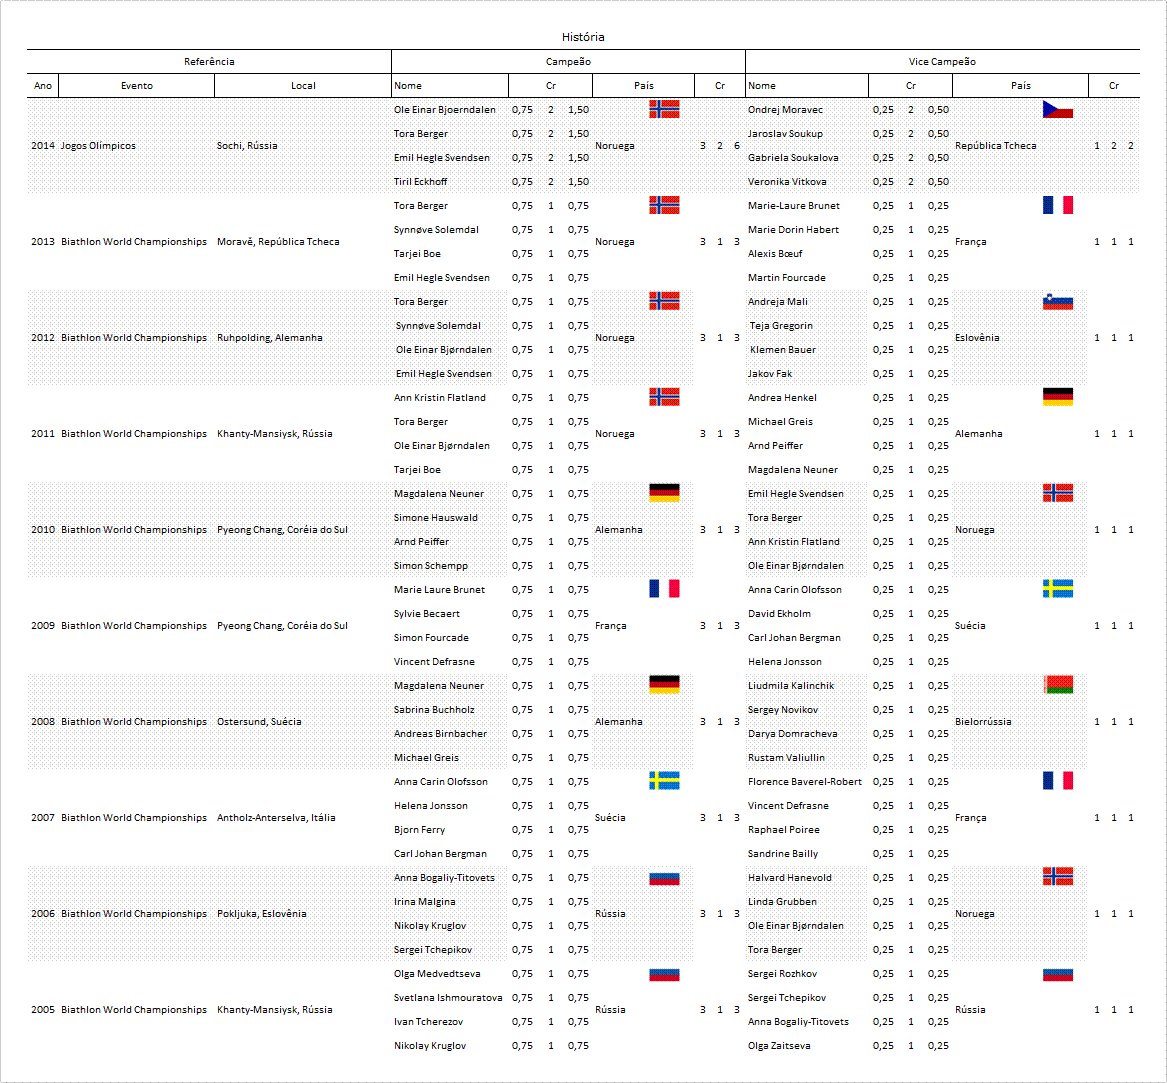
Task: Select the Irina Malgina name cell
Action: pos(424,901)
